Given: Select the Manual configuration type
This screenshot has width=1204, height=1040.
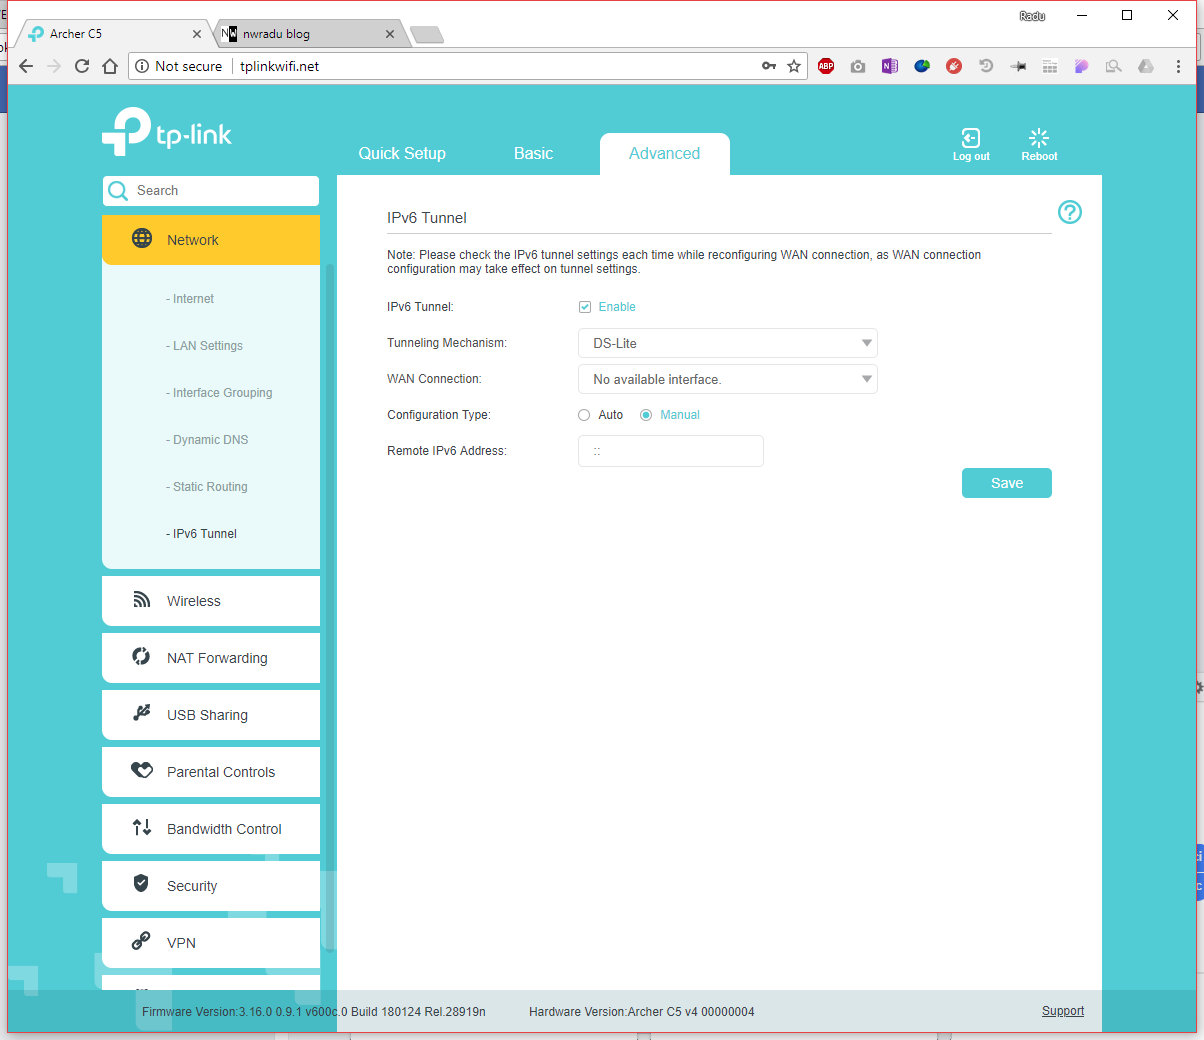Looking at the screenshot, I should (646, 415).
